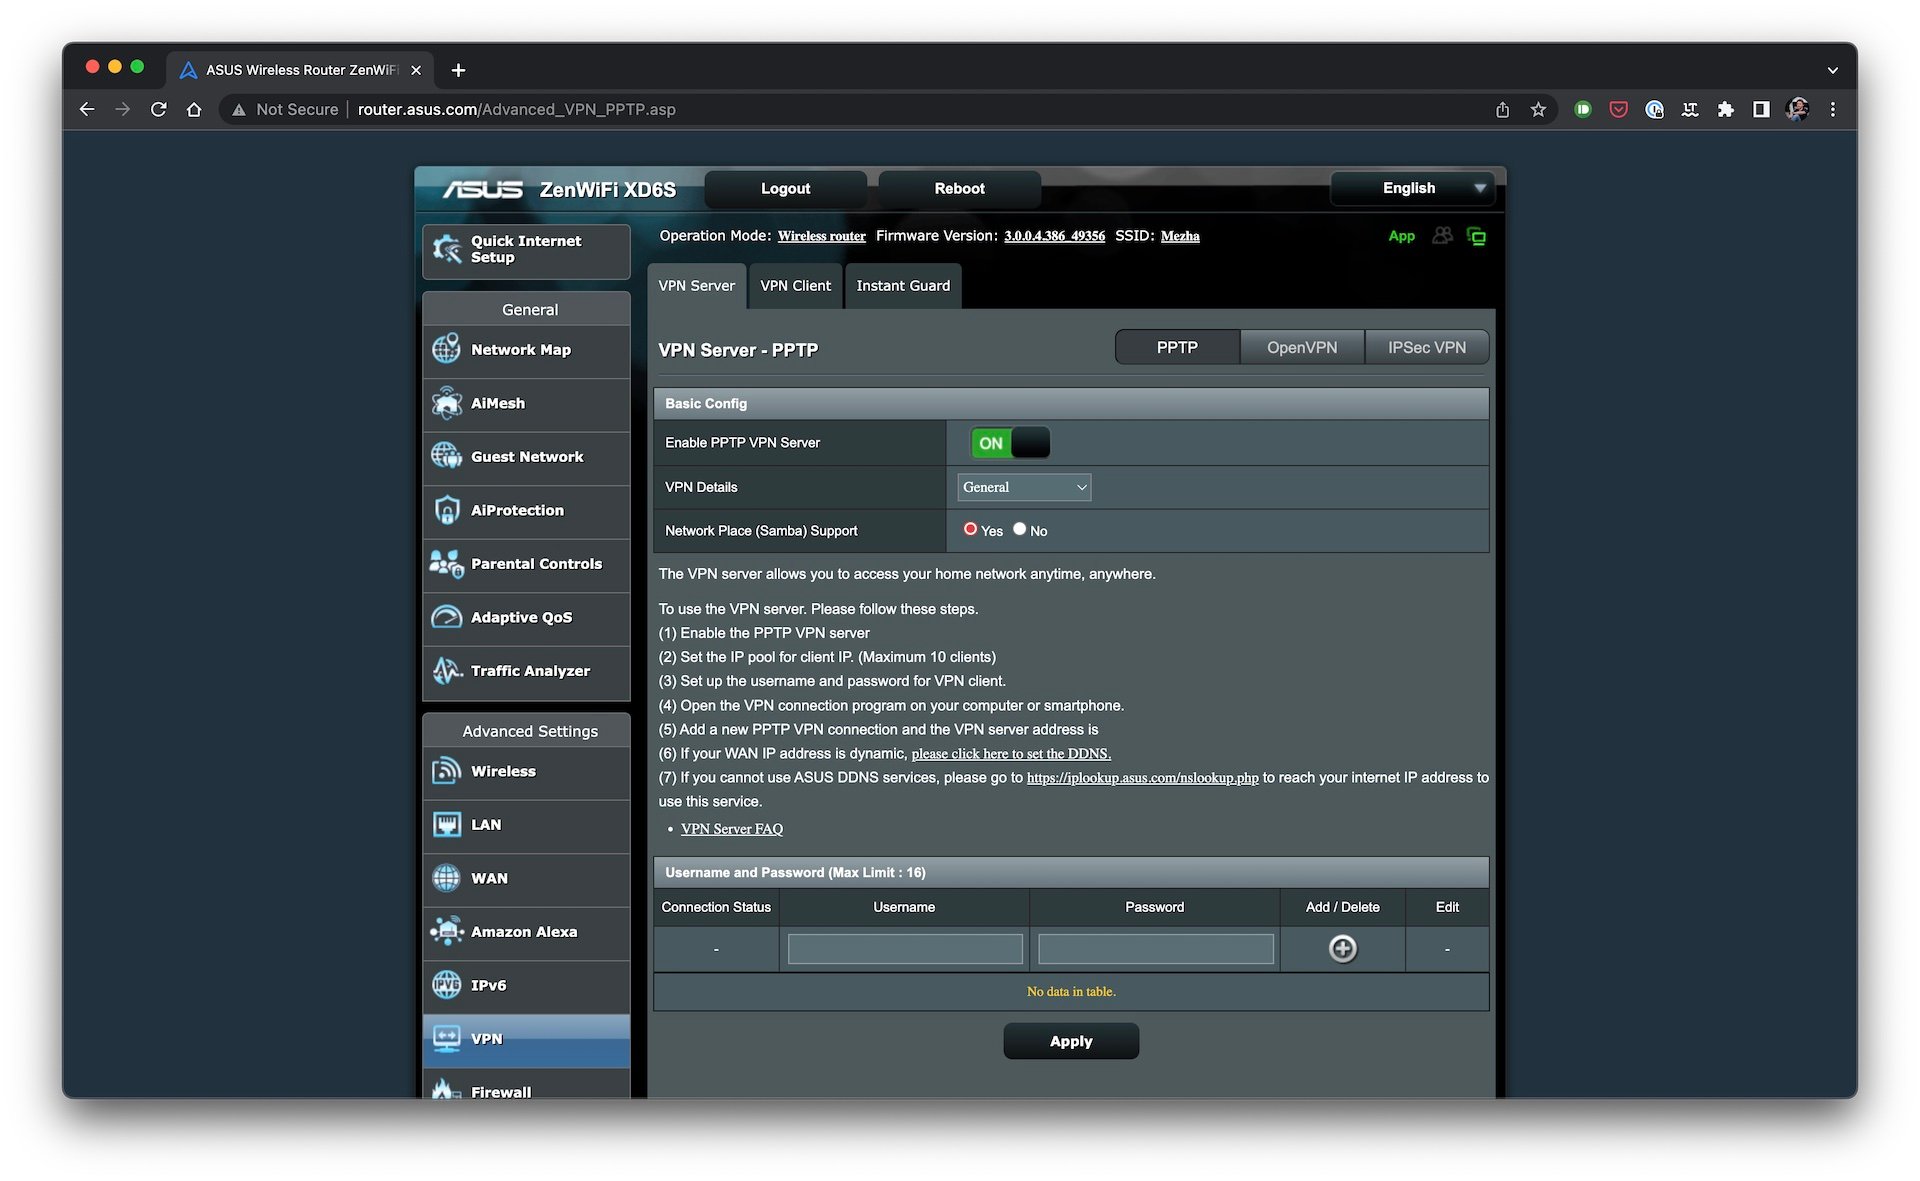Click the Add new VPN user button

click(1341, 948)
